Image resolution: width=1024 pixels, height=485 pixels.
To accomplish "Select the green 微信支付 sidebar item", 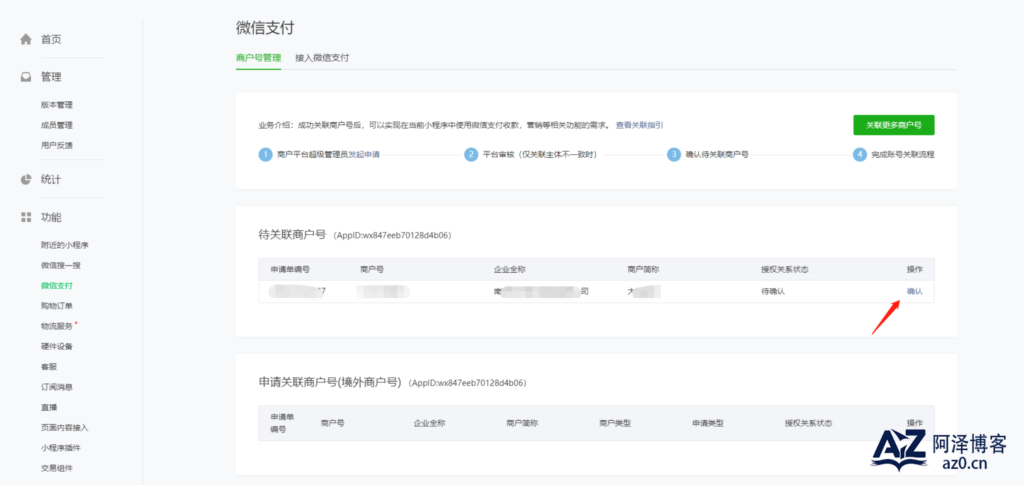I will 57,285.
